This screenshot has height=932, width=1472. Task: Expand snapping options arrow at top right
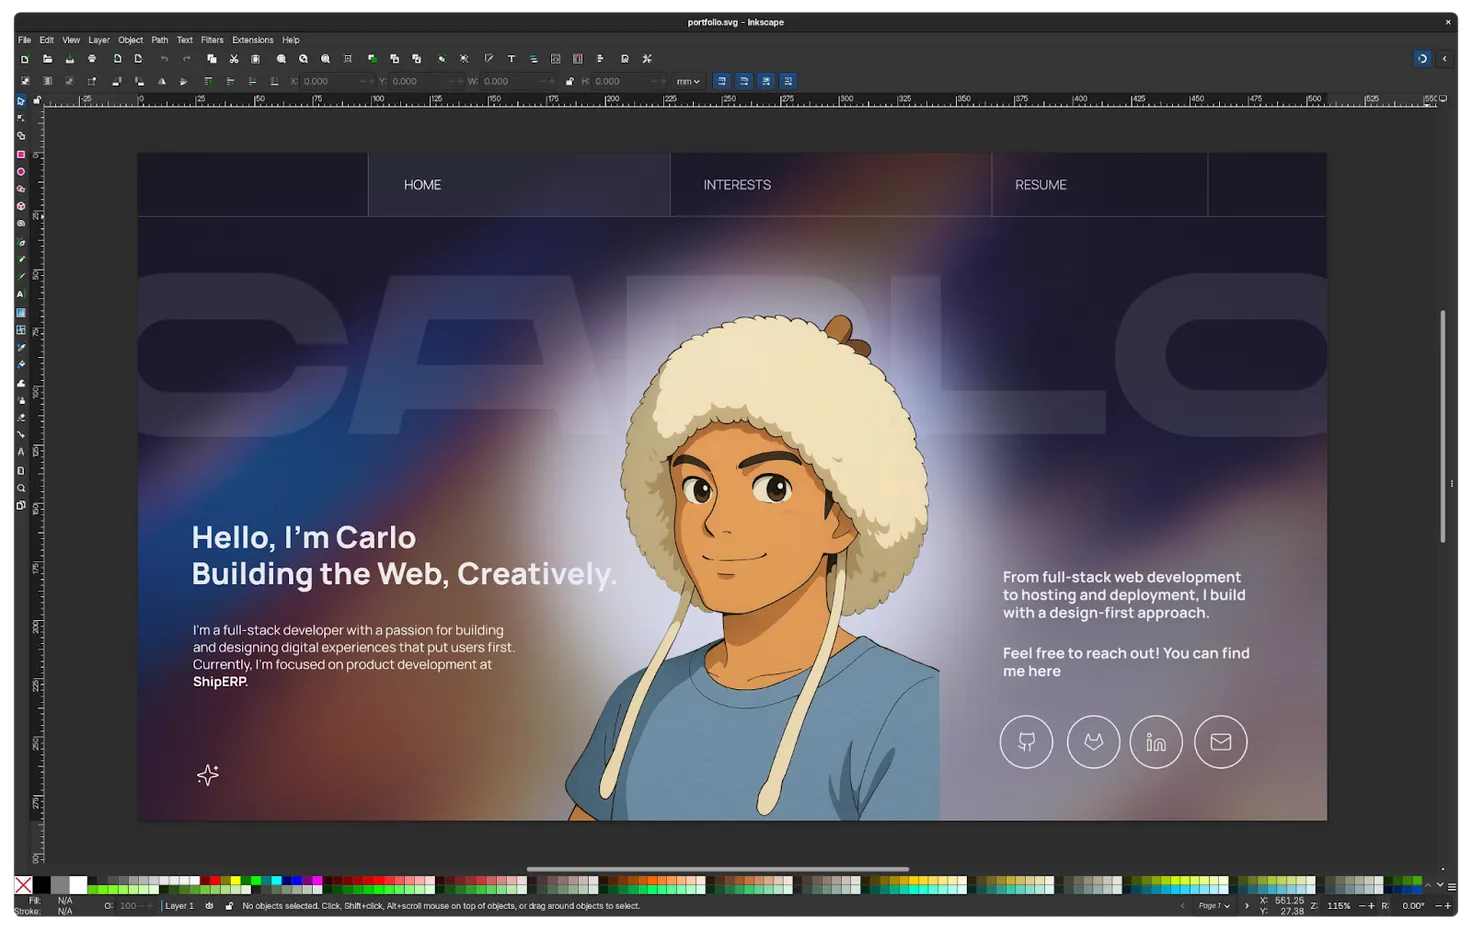[x=1444, y=59]
